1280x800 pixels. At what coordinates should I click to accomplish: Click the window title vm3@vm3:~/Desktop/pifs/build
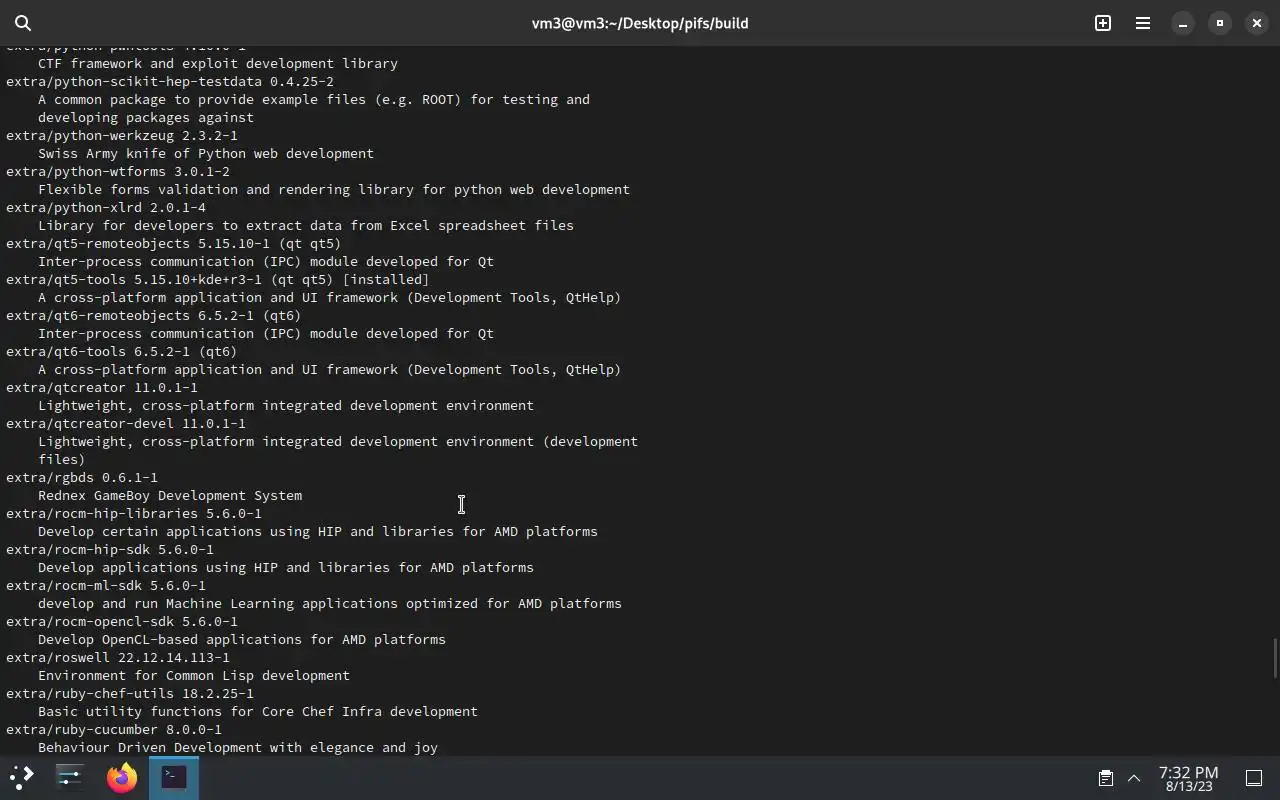point(640,23)
